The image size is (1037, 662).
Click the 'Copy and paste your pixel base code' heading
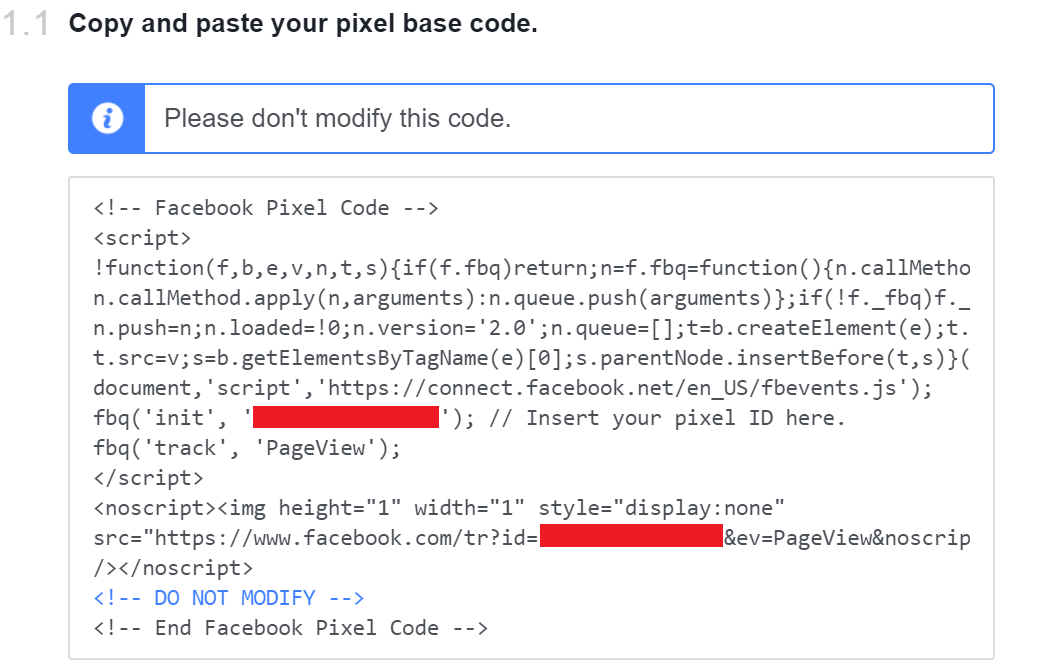(303, 24)
